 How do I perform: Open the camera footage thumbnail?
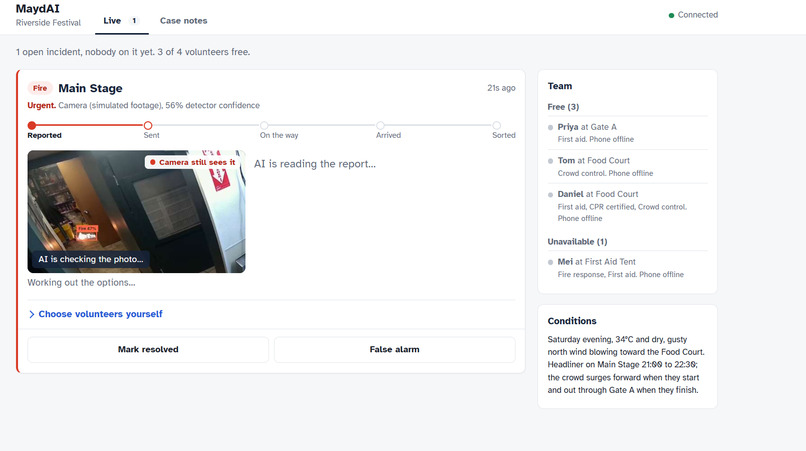point(136,211)
